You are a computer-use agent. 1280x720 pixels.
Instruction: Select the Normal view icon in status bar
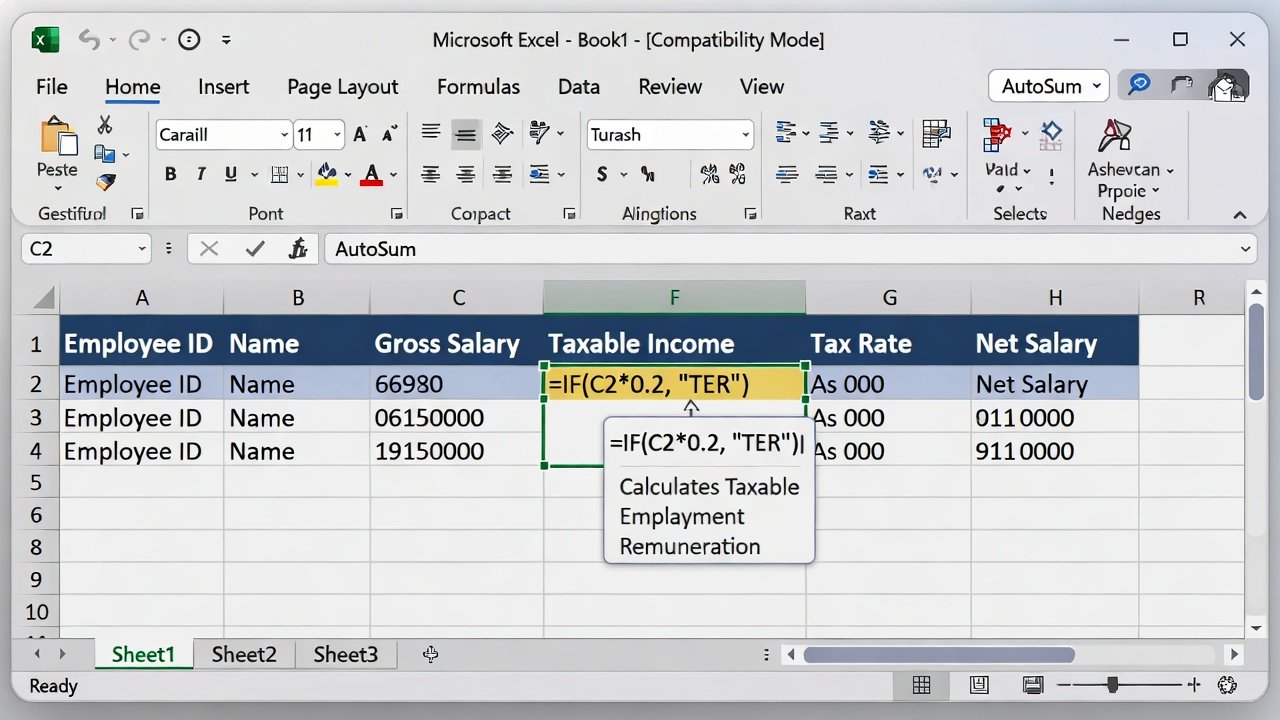(922, 685)
